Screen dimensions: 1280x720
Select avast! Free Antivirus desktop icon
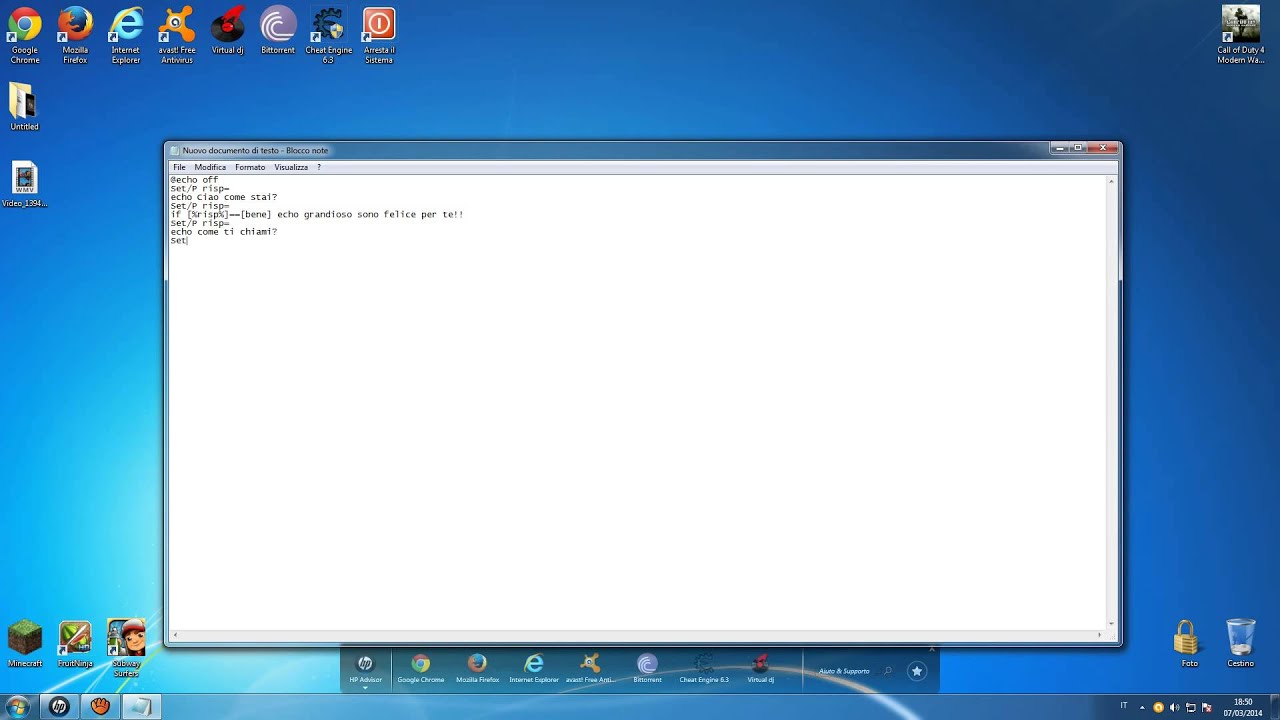[x=177, y=35]
